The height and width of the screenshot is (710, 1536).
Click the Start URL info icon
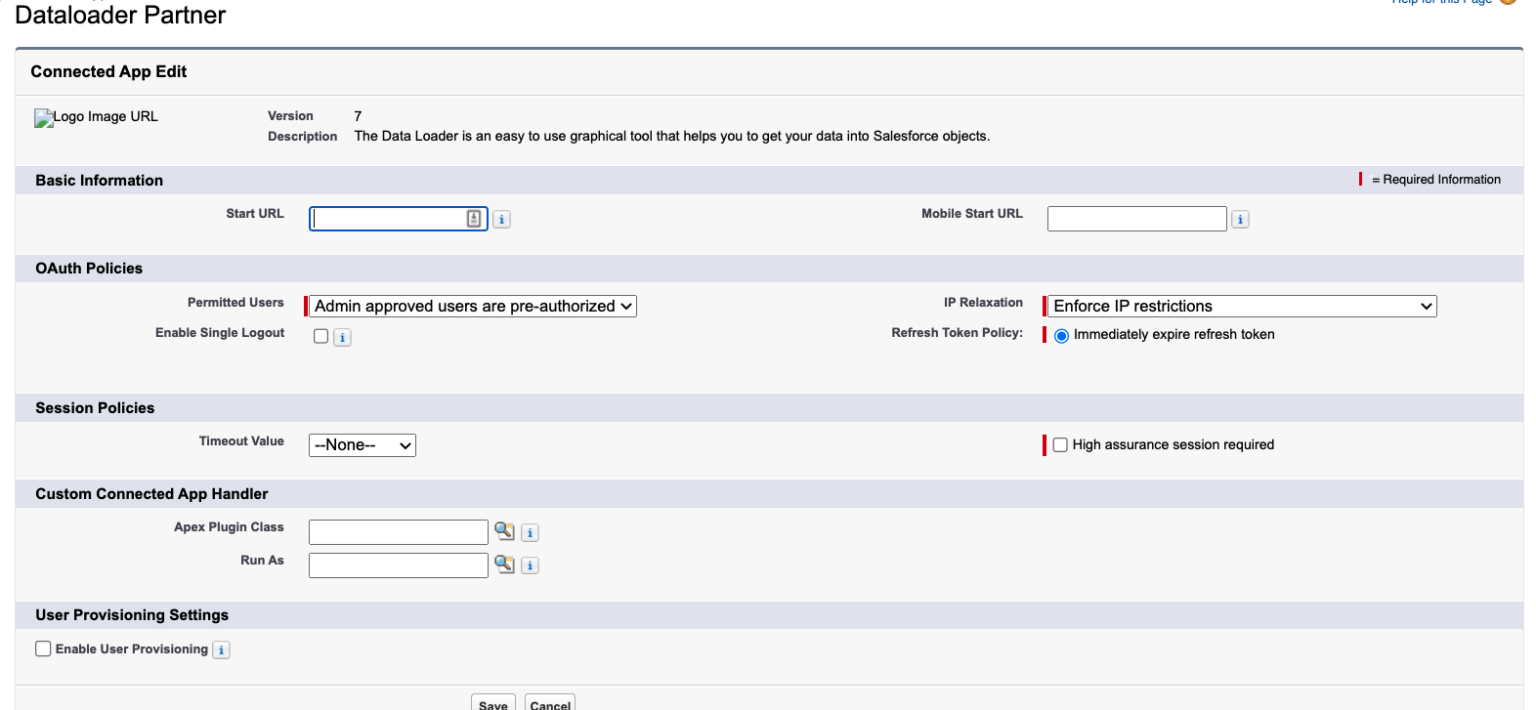501,218
